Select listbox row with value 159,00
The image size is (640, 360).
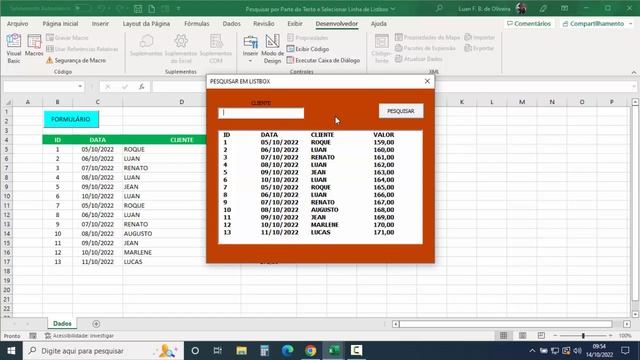click(x=320, y=142)
